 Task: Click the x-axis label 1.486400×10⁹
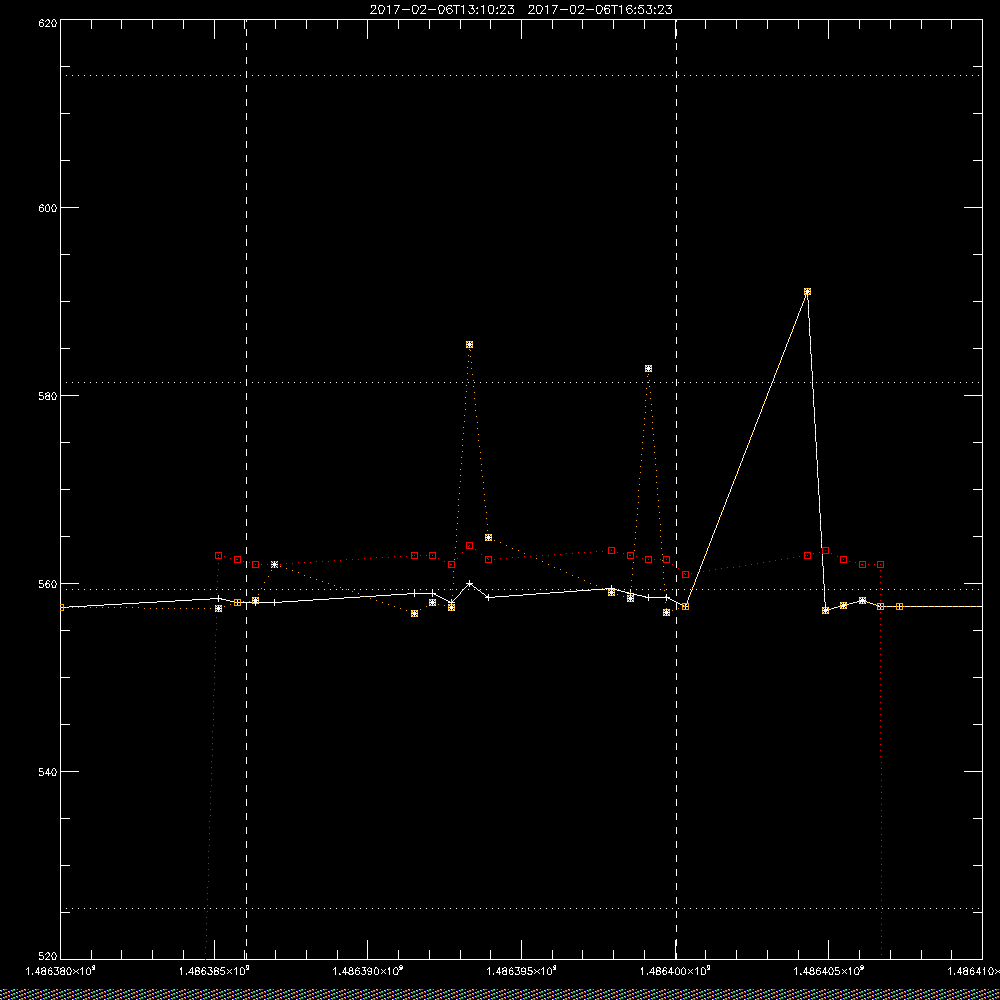(675, 971)
